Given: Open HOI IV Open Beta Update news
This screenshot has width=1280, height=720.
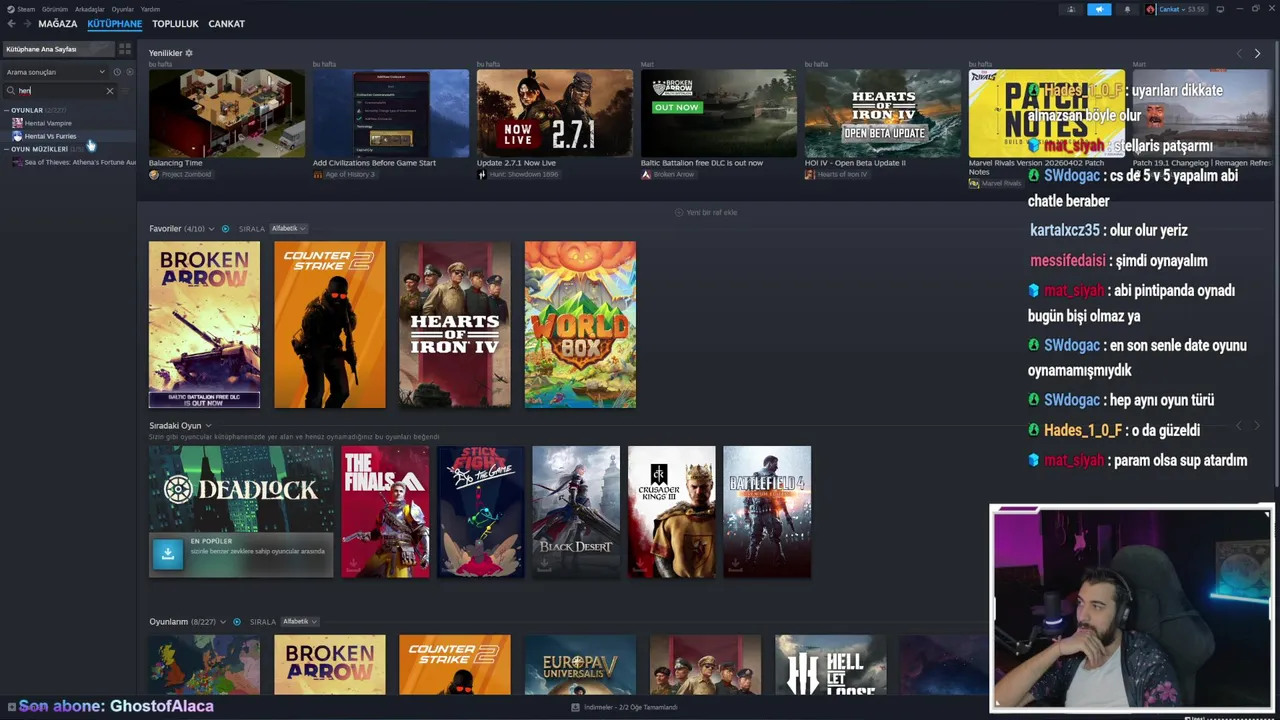Looking at the screenshot, I should pos(883,113).
